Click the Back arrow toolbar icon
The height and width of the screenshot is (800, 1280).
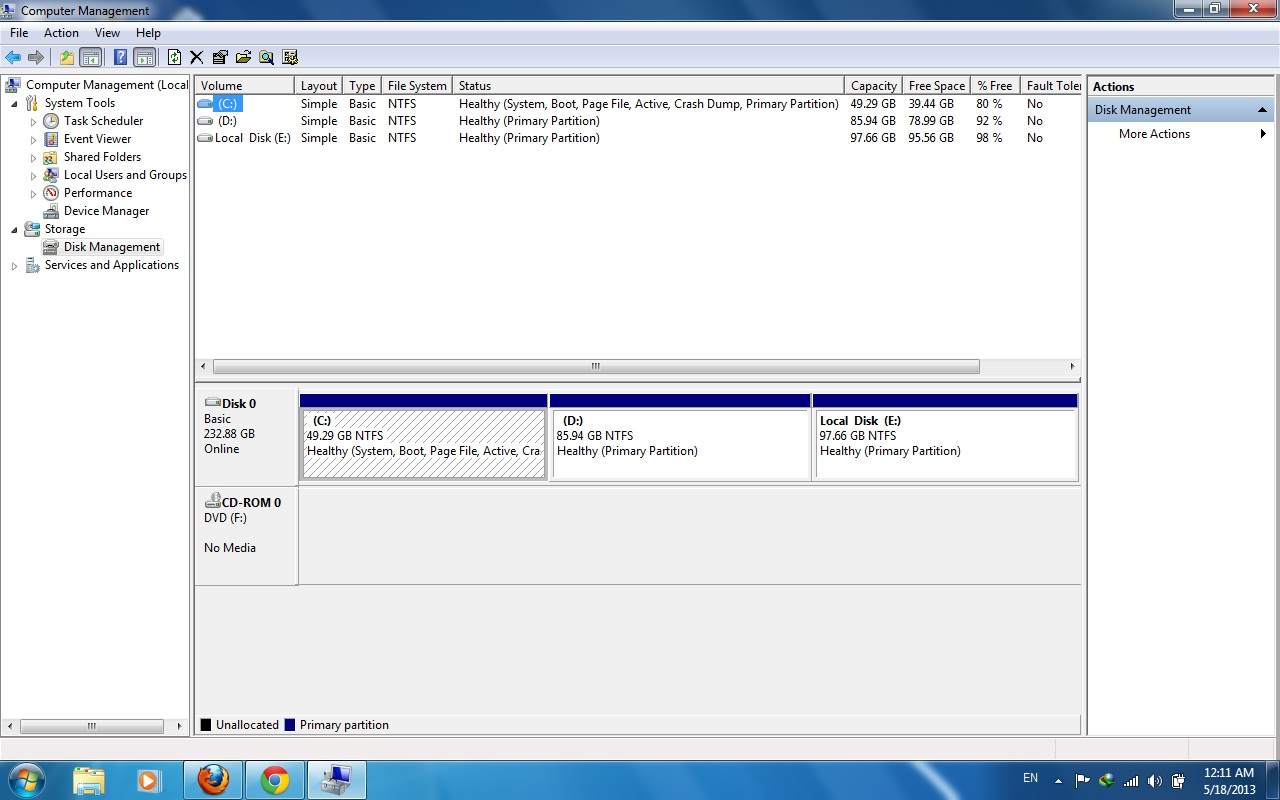click(13, 58)
